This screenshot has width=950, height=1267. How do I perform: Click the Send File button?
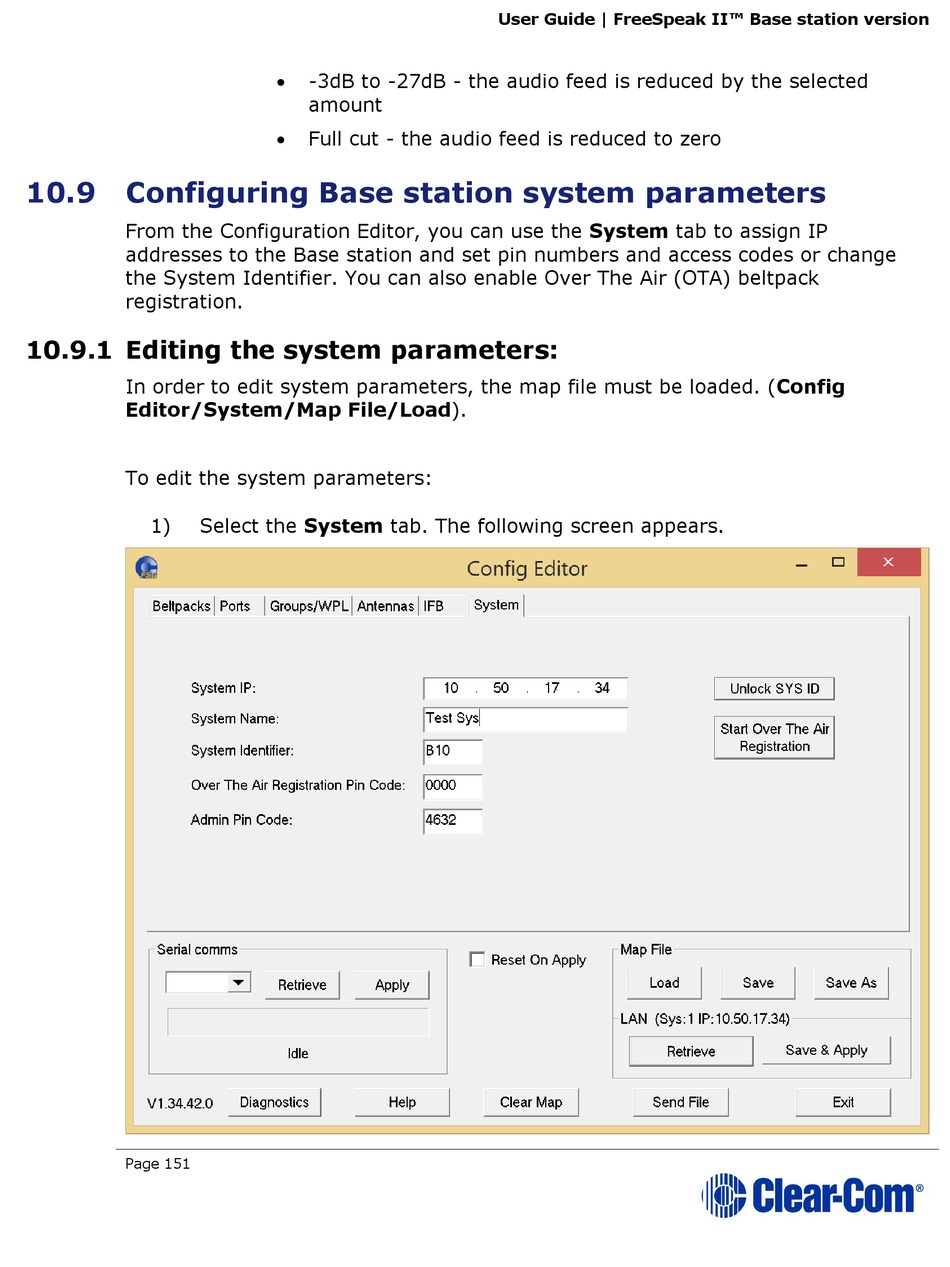coord(681,1102)
